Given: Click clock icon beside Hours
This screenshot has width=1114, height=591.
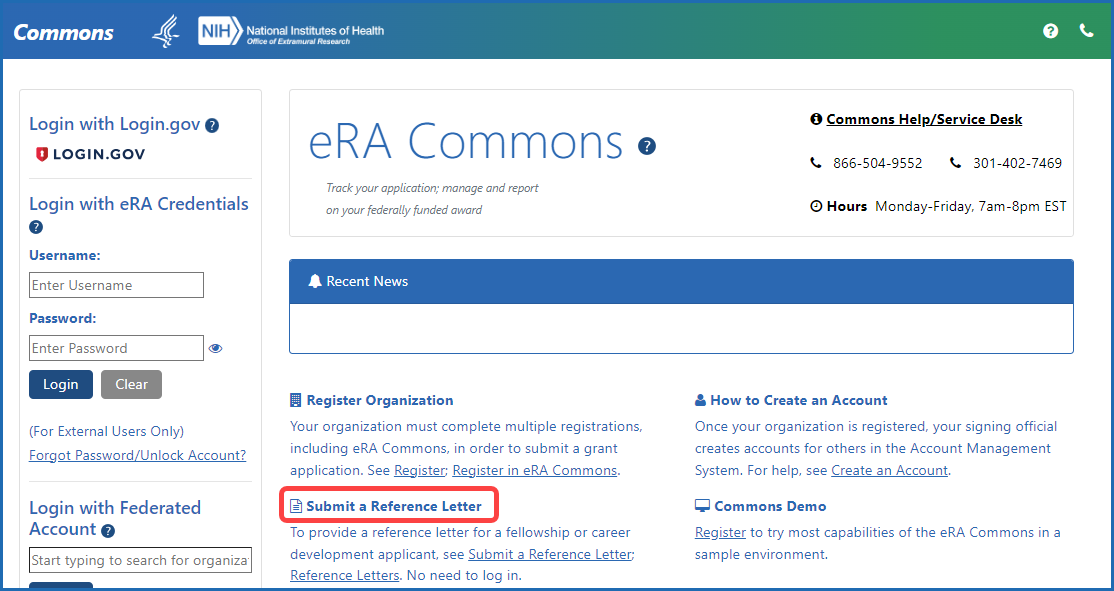Looking at the screenshot, I should point(816,207).
